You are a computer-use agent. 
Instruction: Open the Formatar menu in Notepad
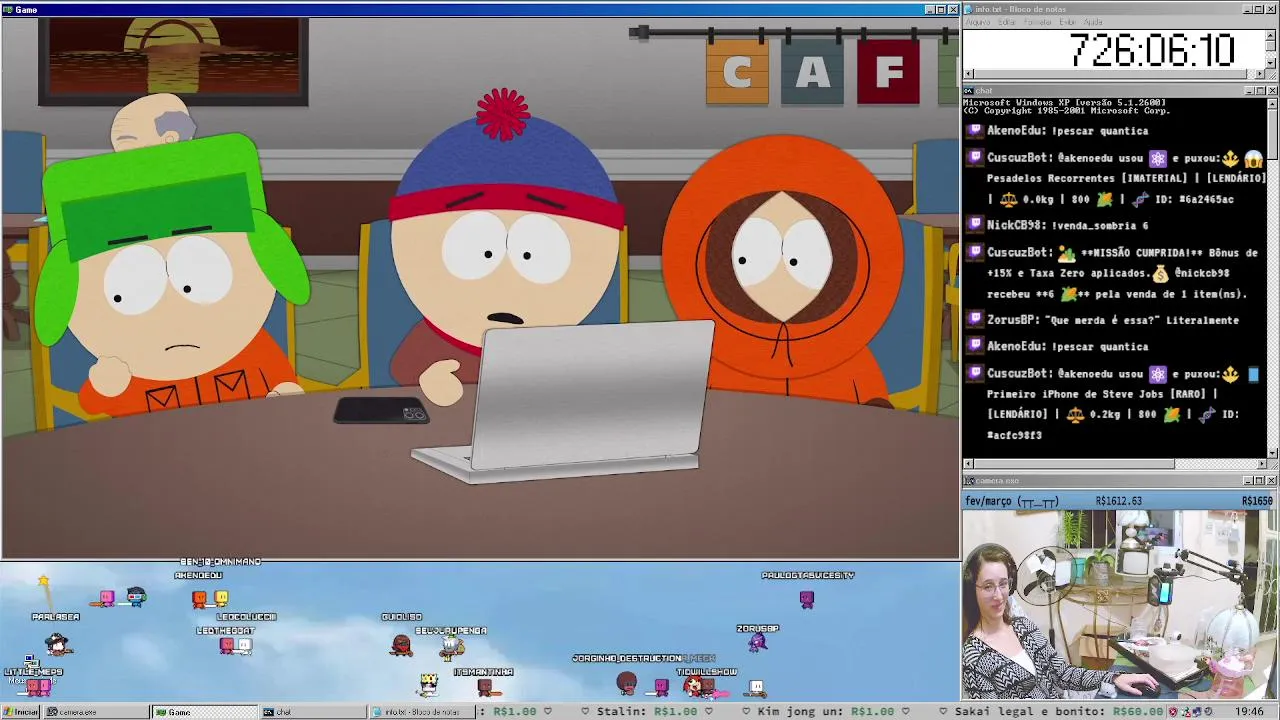pos(1038,22)
